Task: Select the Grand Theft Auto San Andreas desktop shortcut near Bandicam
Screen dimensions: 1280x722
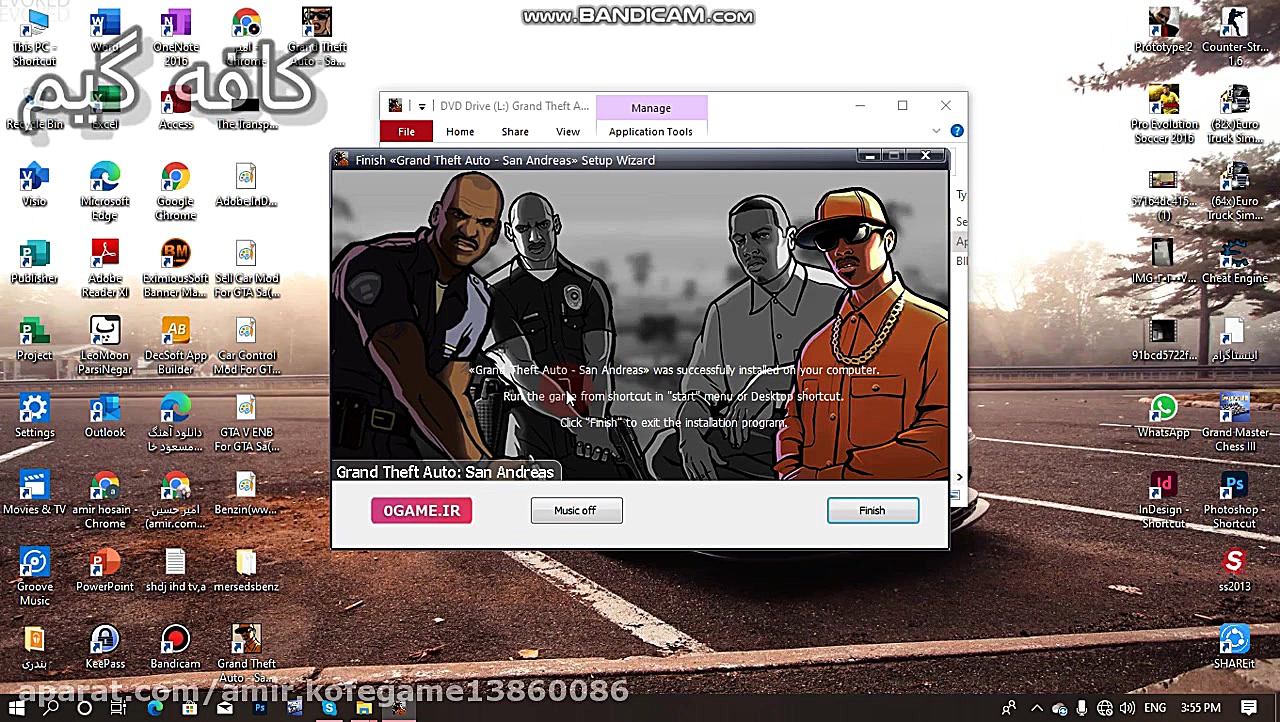Action: click(246, 654)
